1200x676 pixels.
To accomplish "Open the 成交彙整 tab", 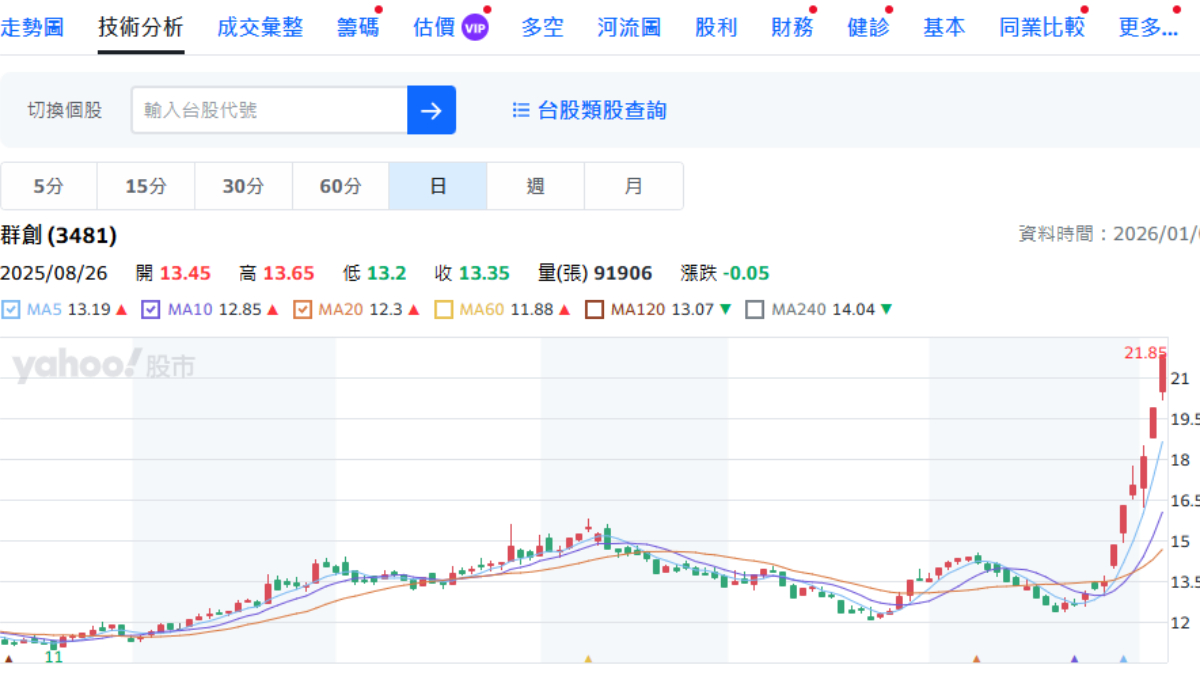I will point(260,27).
